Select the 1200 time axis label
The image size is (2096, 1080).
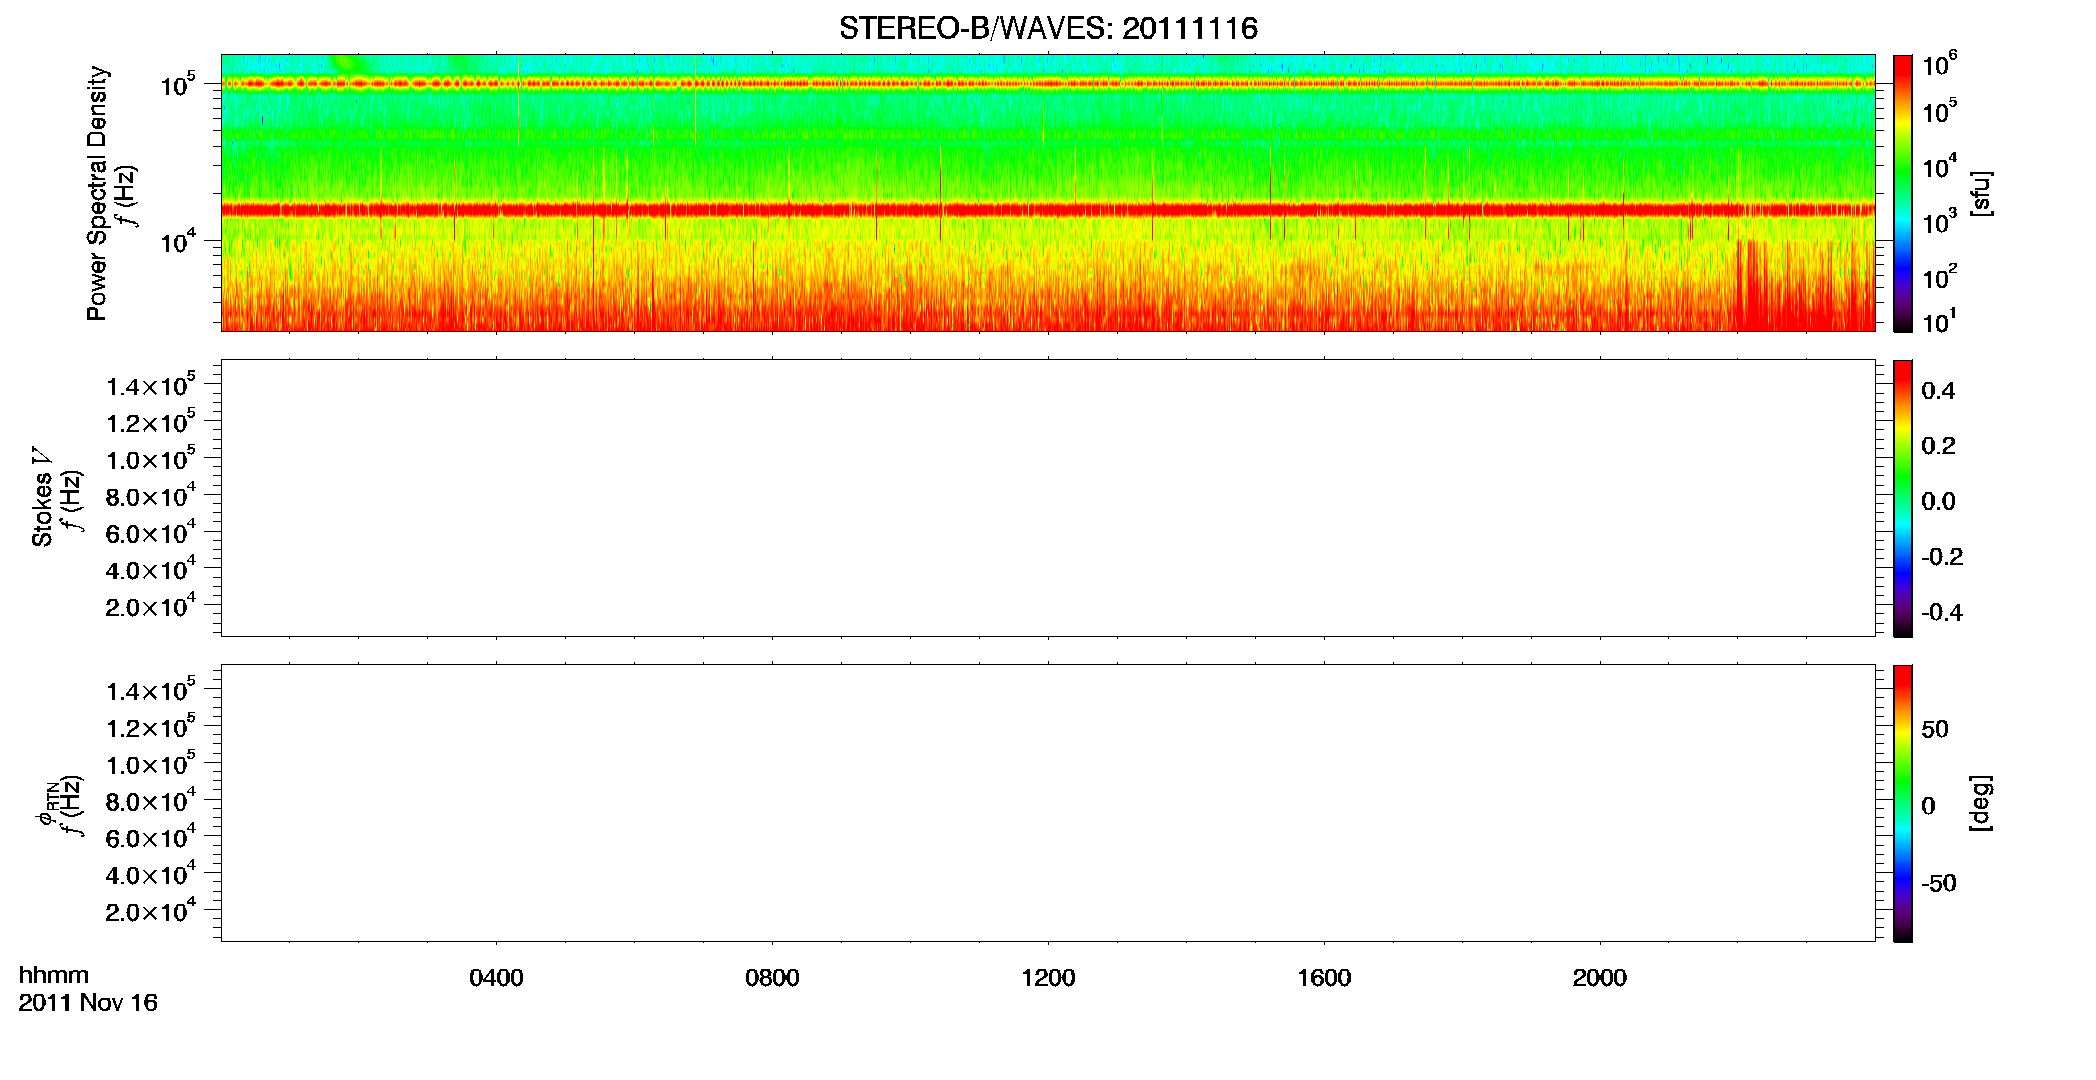pyautogui.click(x=1048, y=978)
